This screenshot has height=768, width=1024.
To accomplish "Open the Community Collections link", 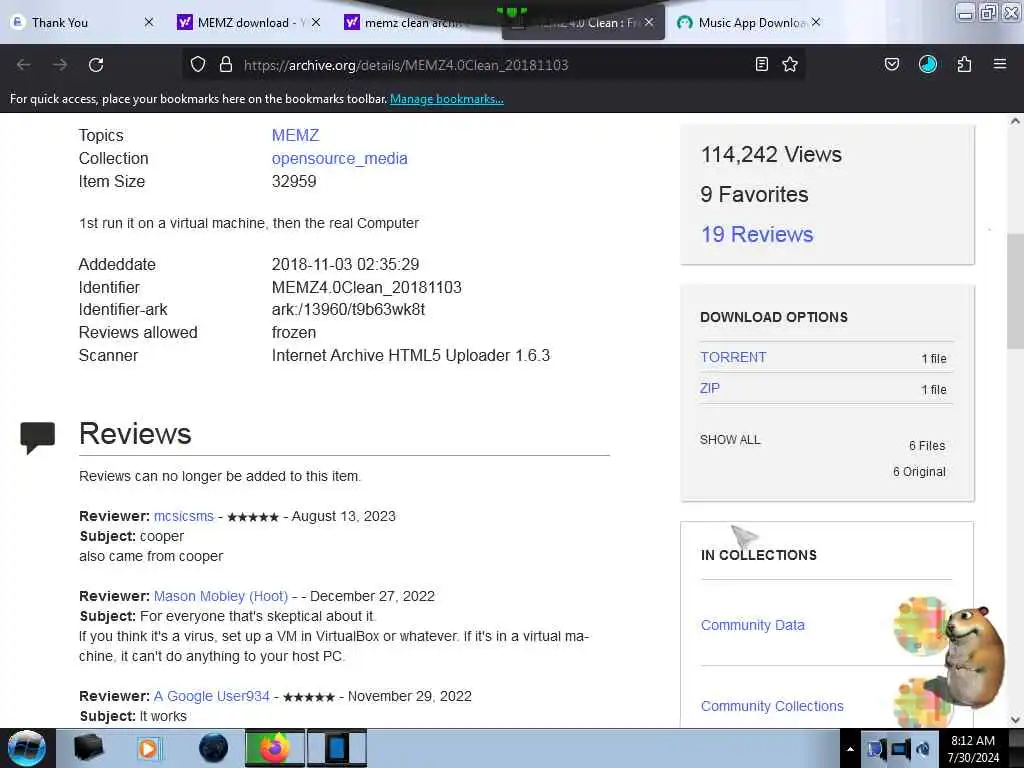I will click(x=772, y=706).
